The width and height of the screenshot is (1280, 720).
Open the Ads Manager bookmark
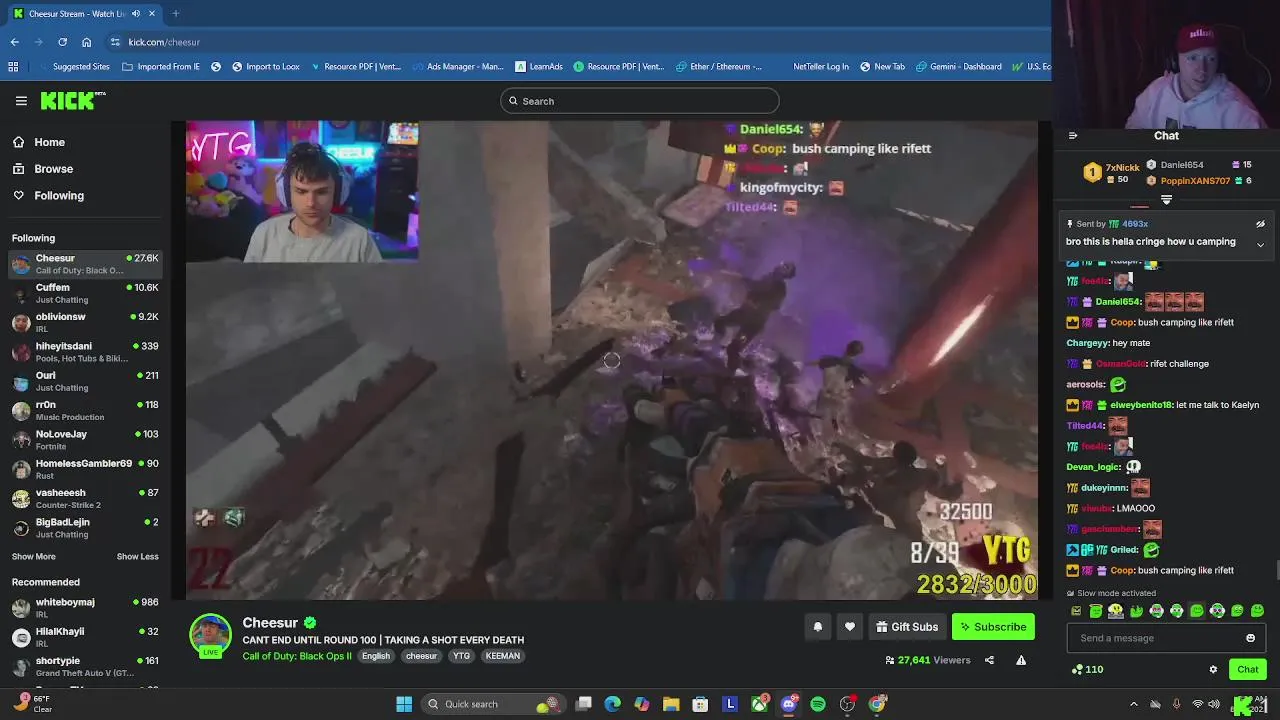point(457,67)
